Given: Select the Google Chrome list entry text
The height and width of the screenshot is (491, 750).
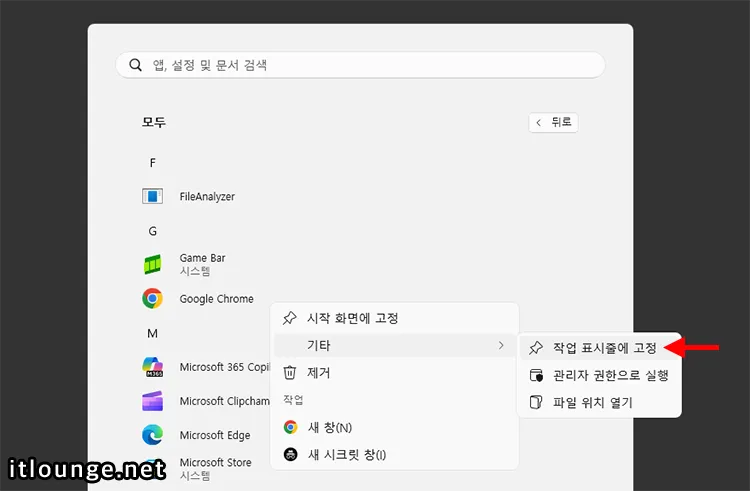Looking at the screenshot, I should 217,299.
